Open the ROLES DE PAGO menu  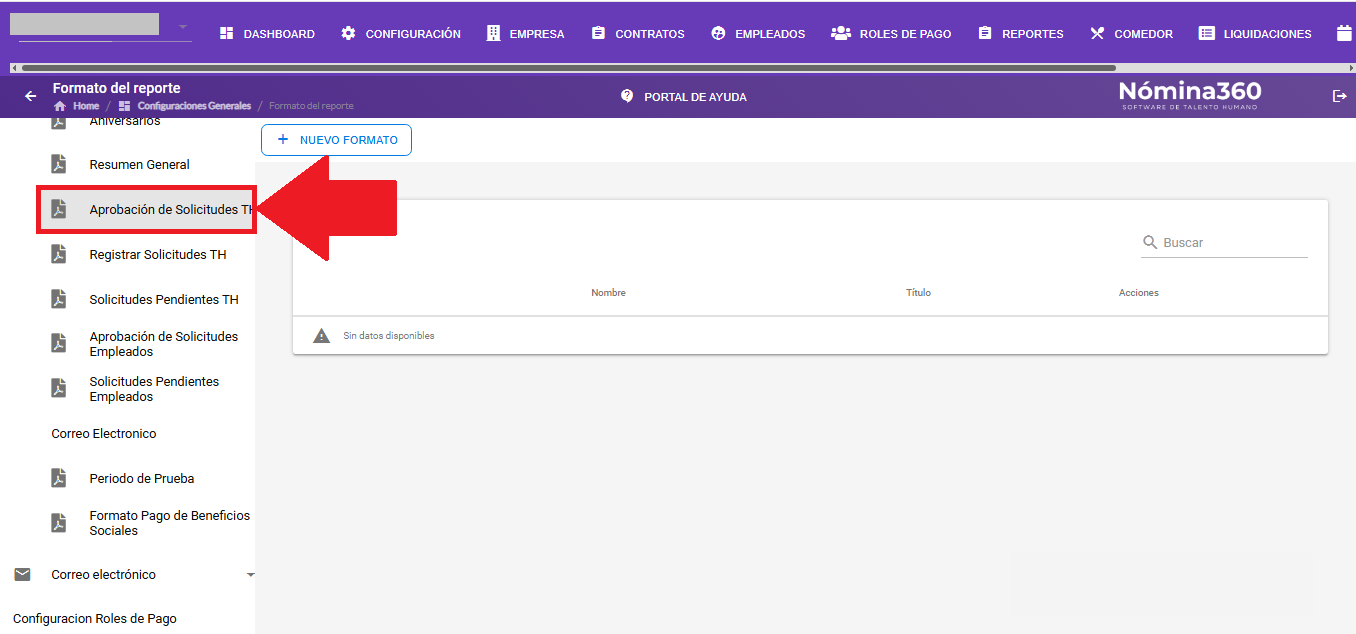point(891,34)
